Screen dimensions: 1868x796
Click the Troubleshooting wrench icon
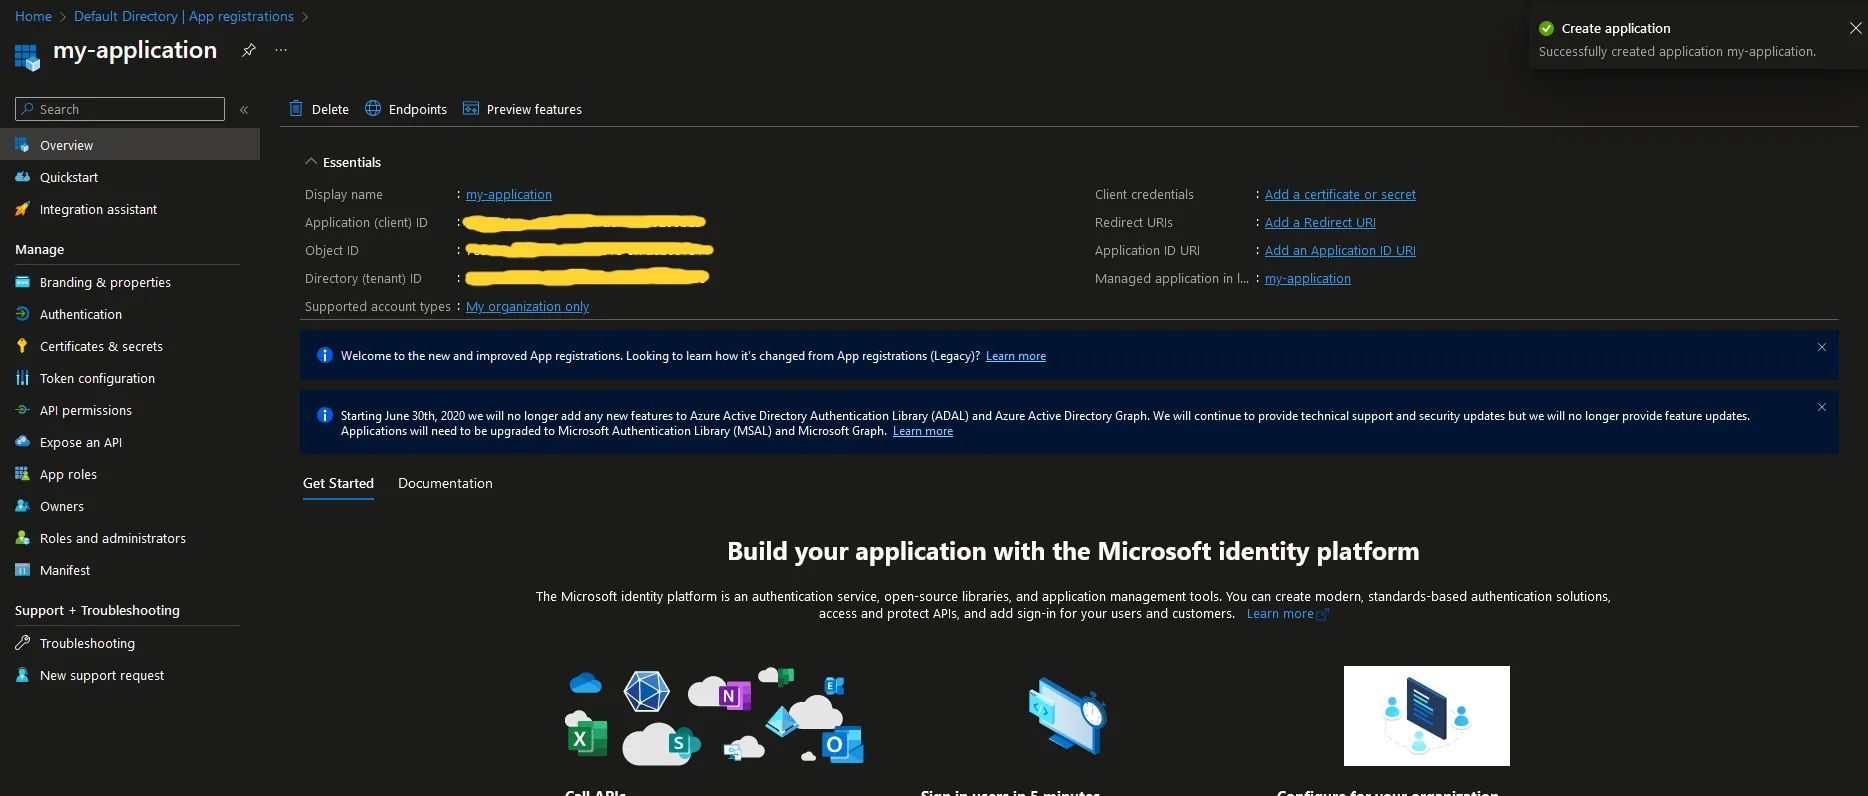(22, 643)
